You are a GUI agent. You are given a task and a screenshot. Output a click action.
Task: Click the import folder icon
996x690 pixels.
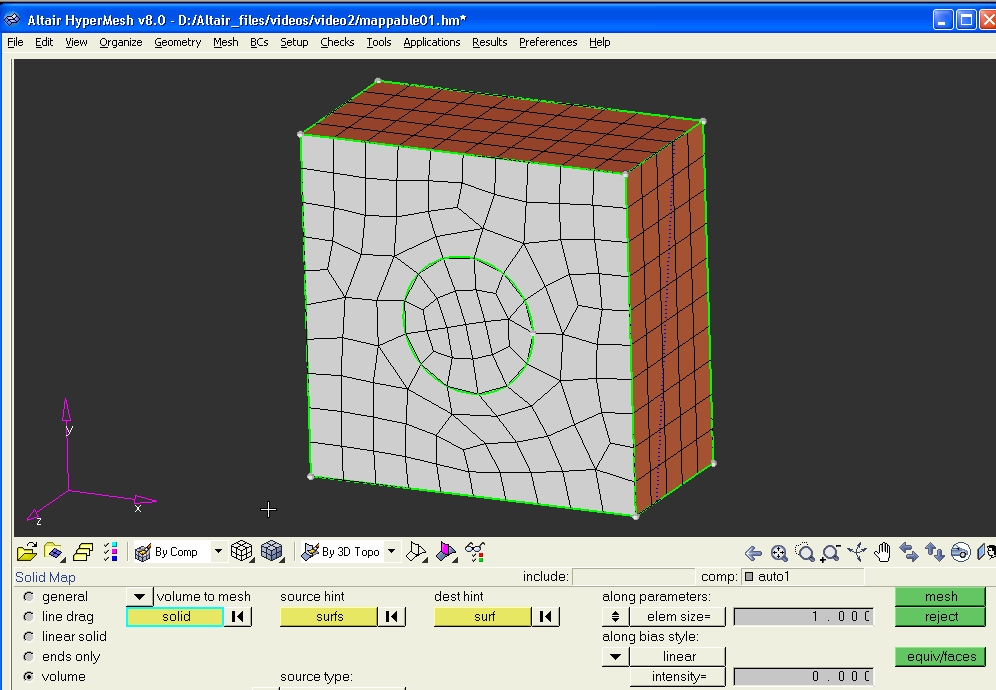55,551
